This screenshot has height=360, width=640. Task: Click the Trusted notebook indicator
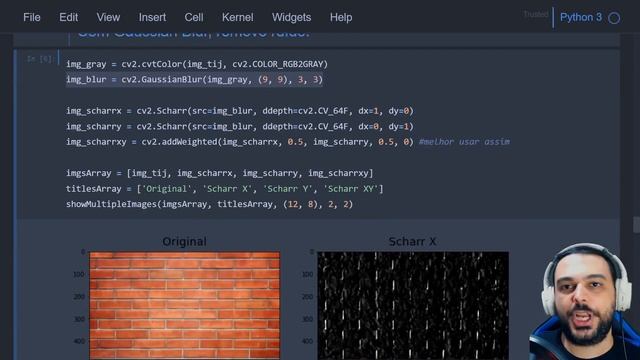536,15
